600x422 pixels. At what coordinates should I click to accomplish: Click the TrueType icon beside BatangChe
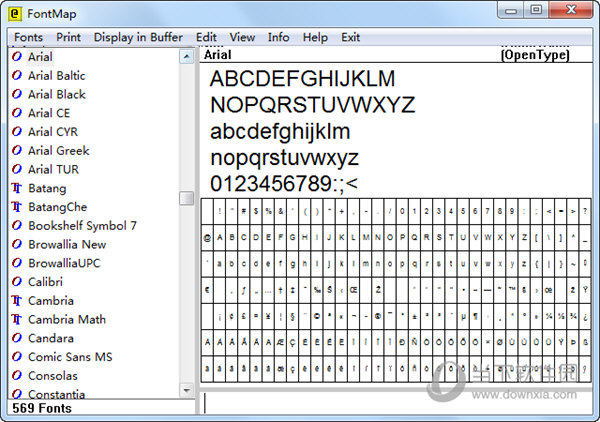pos(17,207)
